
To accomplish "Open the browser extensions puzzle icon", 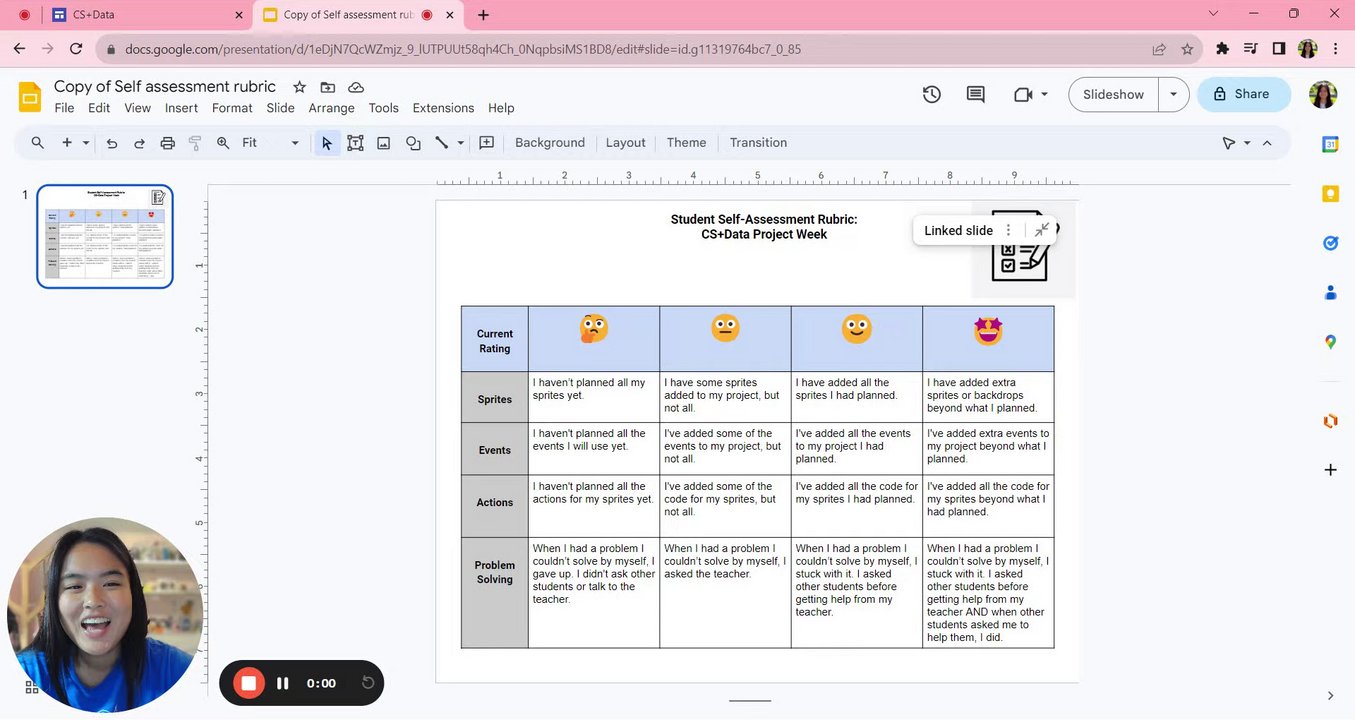I will [1222, 48].
